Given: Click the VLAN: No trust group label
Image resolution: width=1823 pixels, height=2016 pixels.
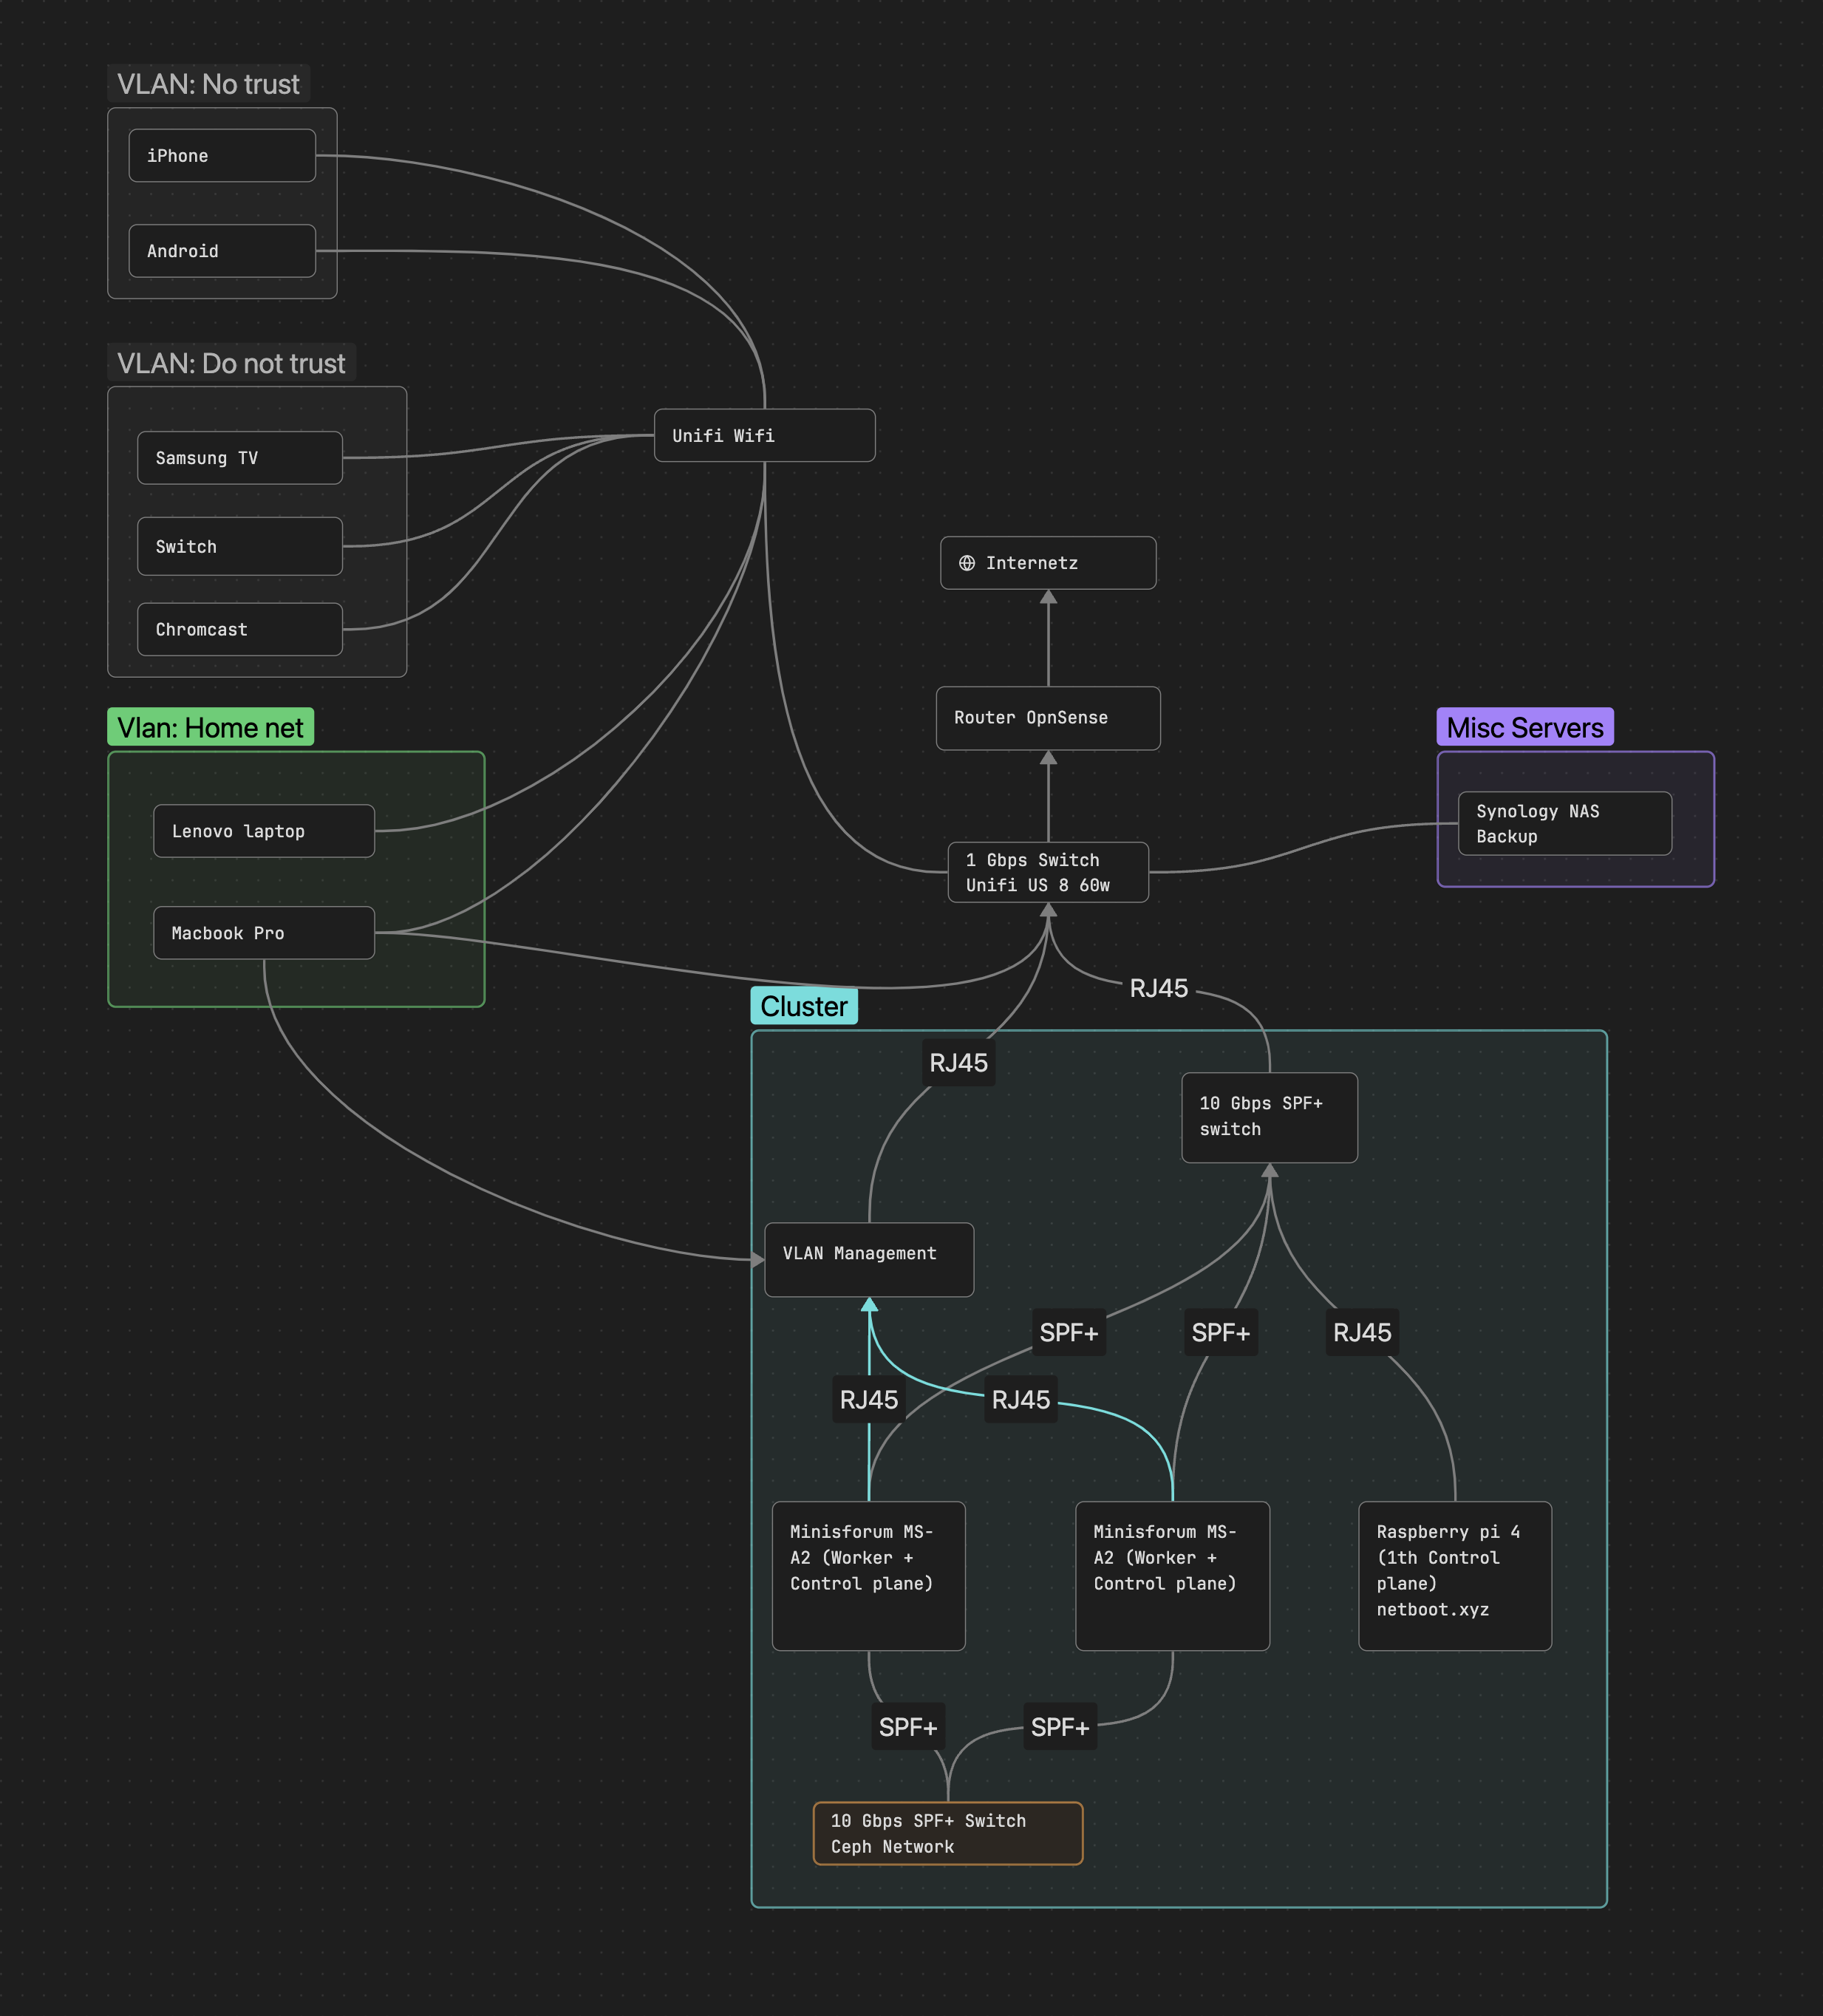Looking at the screenshot, I should (208, 84).
